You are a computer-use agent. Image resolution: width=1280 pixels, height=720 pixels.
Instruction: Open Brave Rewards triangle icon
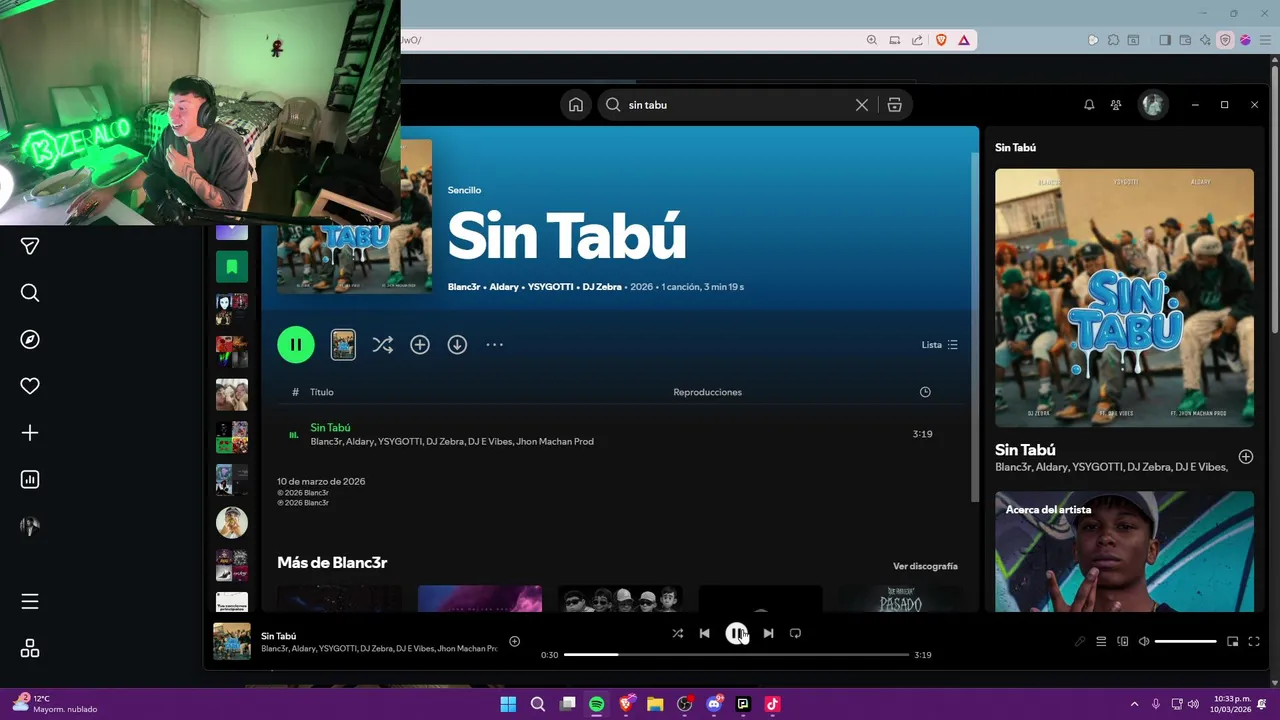[964, 40]
